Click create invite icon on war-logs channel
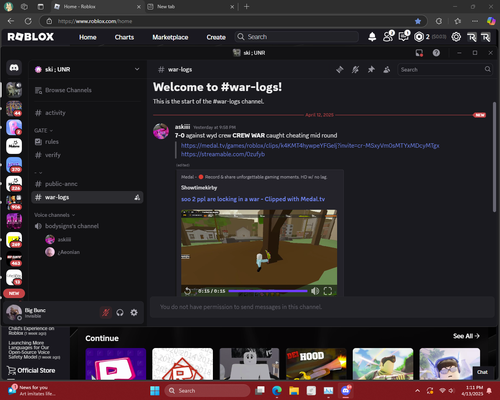This screenshot has width=500, height=400. pos(137,197)
